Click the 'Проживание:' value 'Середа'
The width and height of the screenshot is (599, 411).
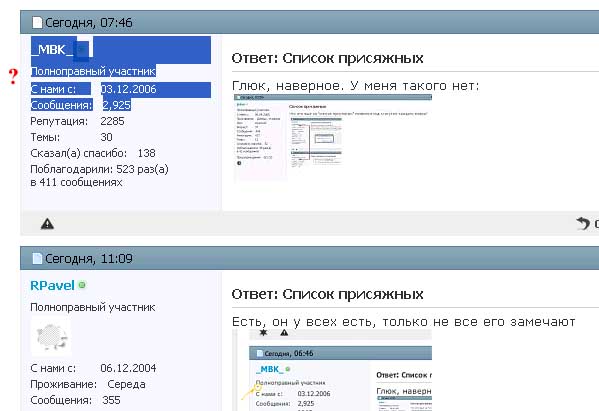point(126,384)
